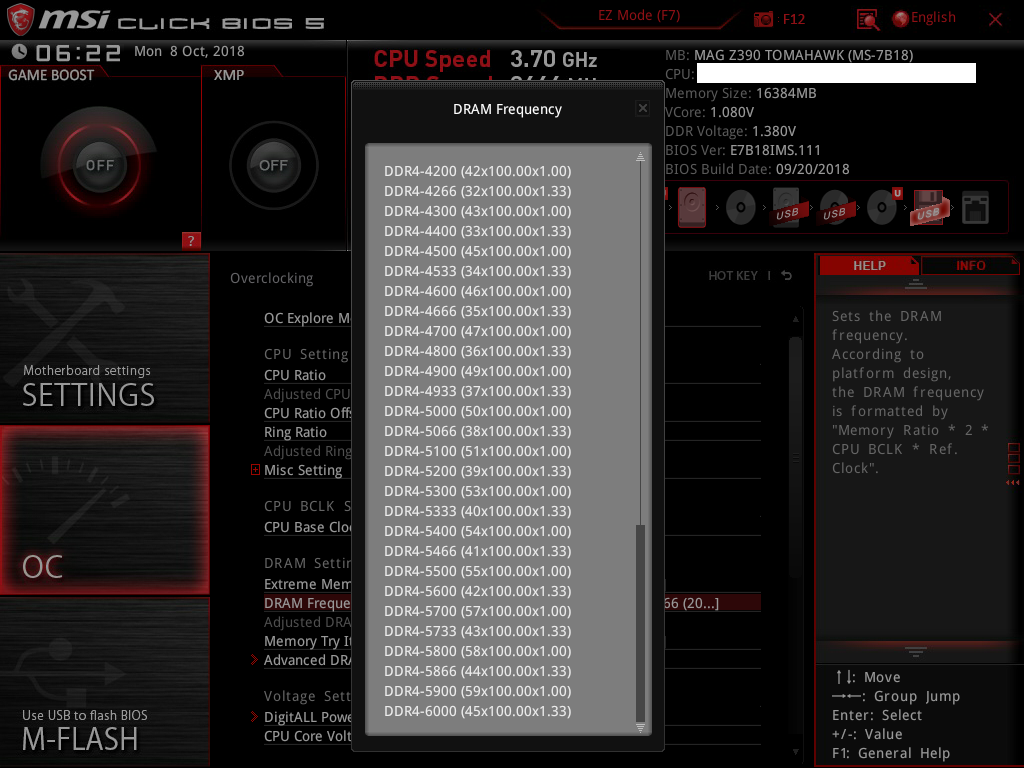Image resolution: width=1024 pixels, height=768 pixels.
Task: Select DDR4-4200 (42x100.00x1.00)
Action: click(477, 171)
